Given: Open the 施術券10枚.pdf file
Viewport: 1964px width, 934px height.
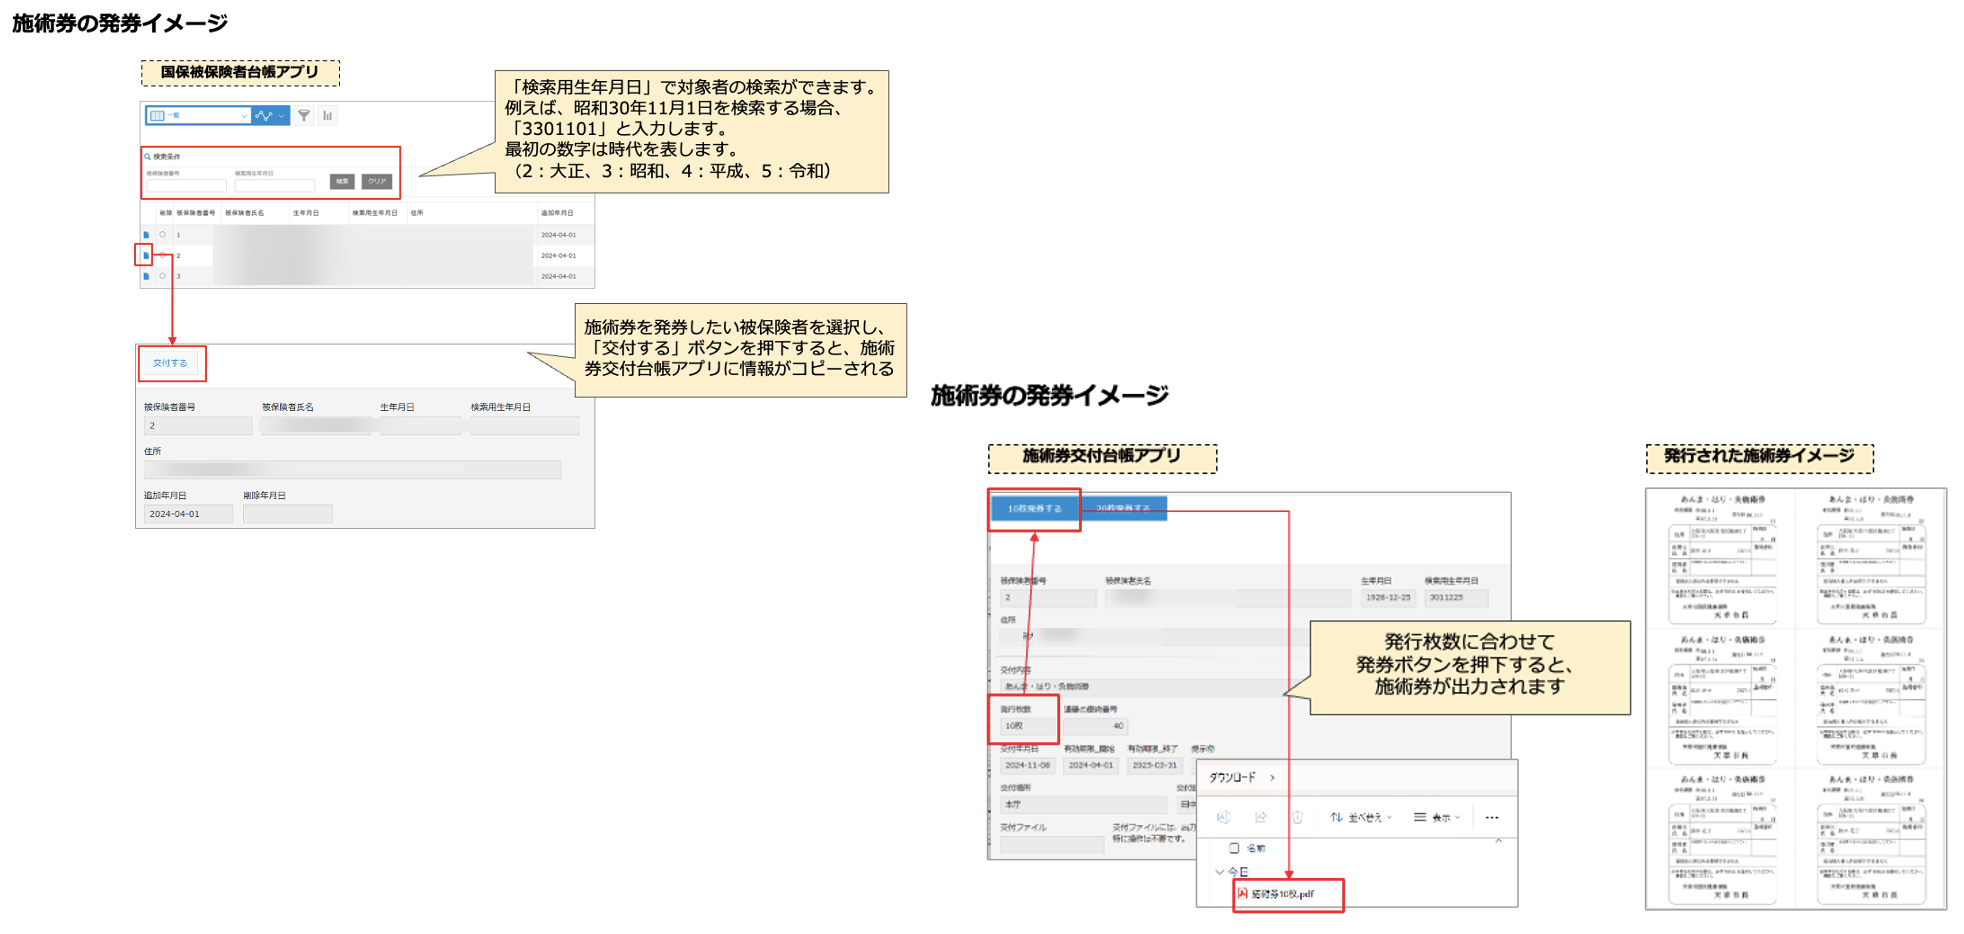Looking at the screenshot, I should click(x=1282, y=894).
